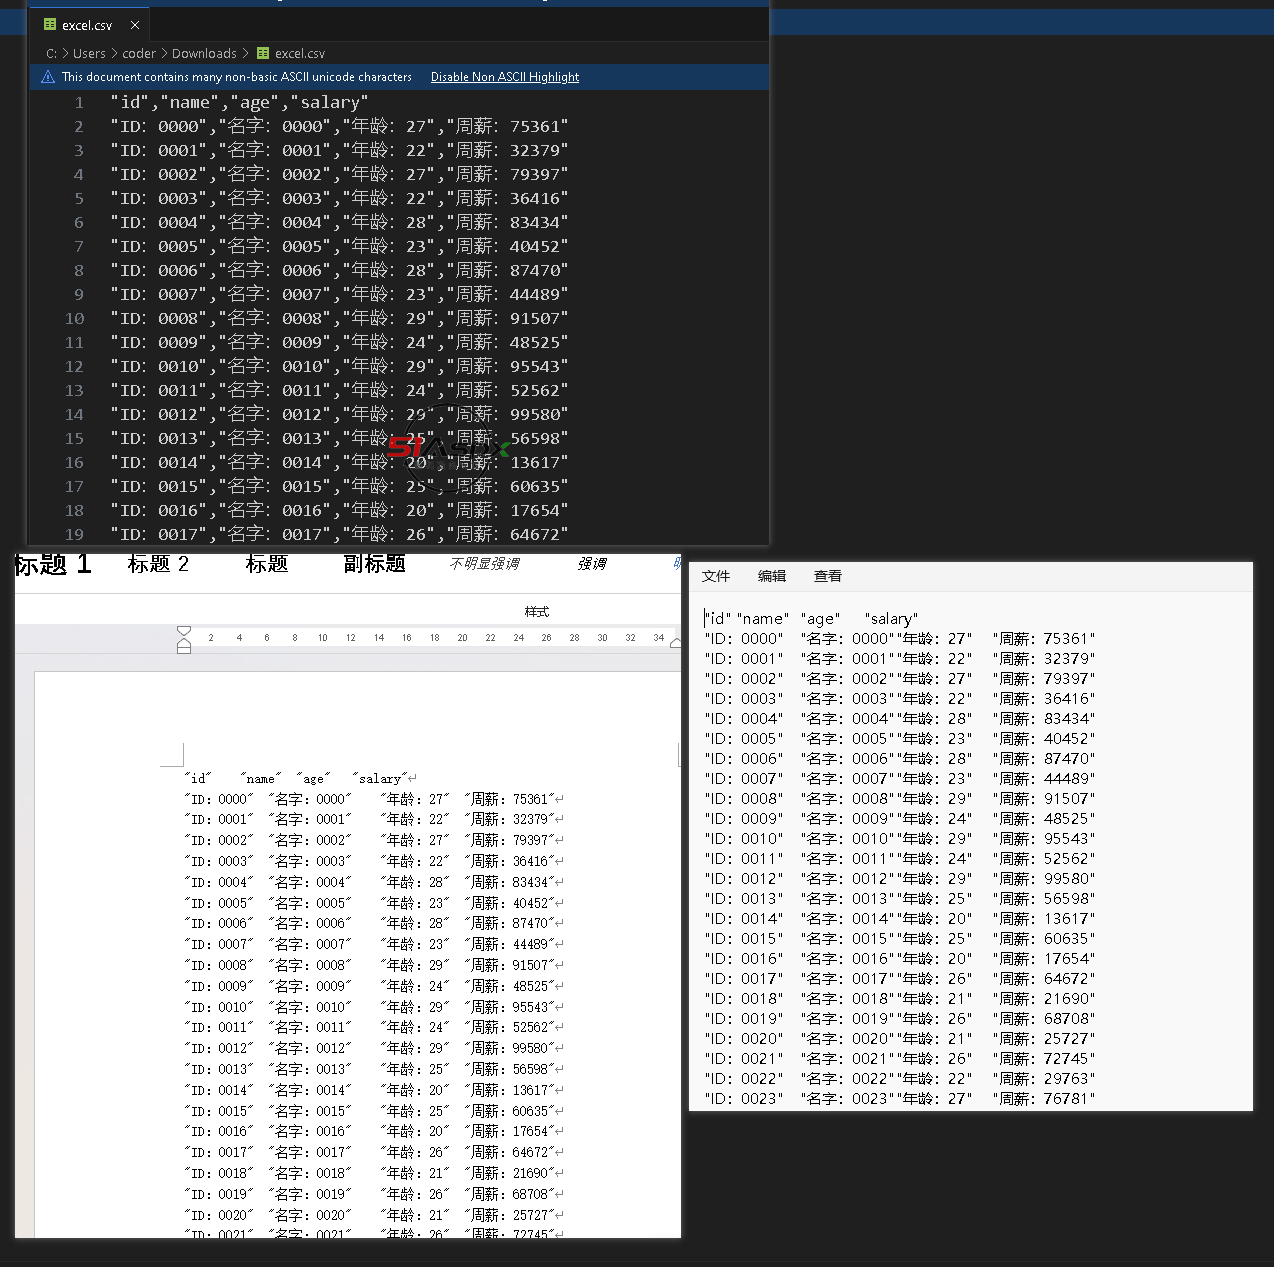Click the ID: 0023 line in Notepad
Image resolution: width=1274 pixels, height=1267 pixels.
tap(900, 1099)
